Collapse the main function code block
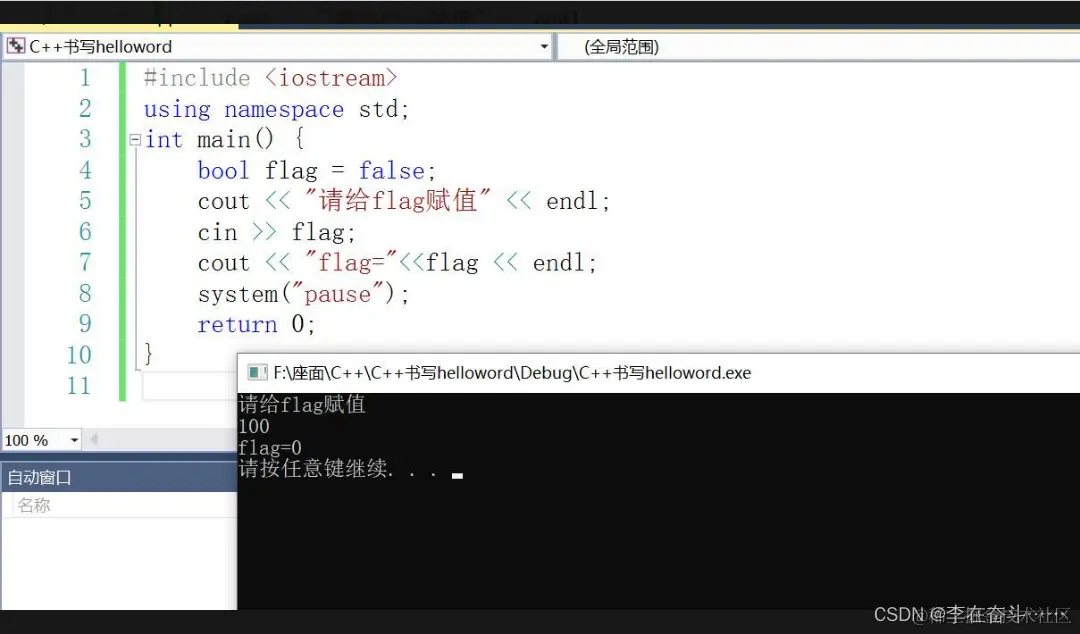 pyautogui.click(x=134, y=139)
